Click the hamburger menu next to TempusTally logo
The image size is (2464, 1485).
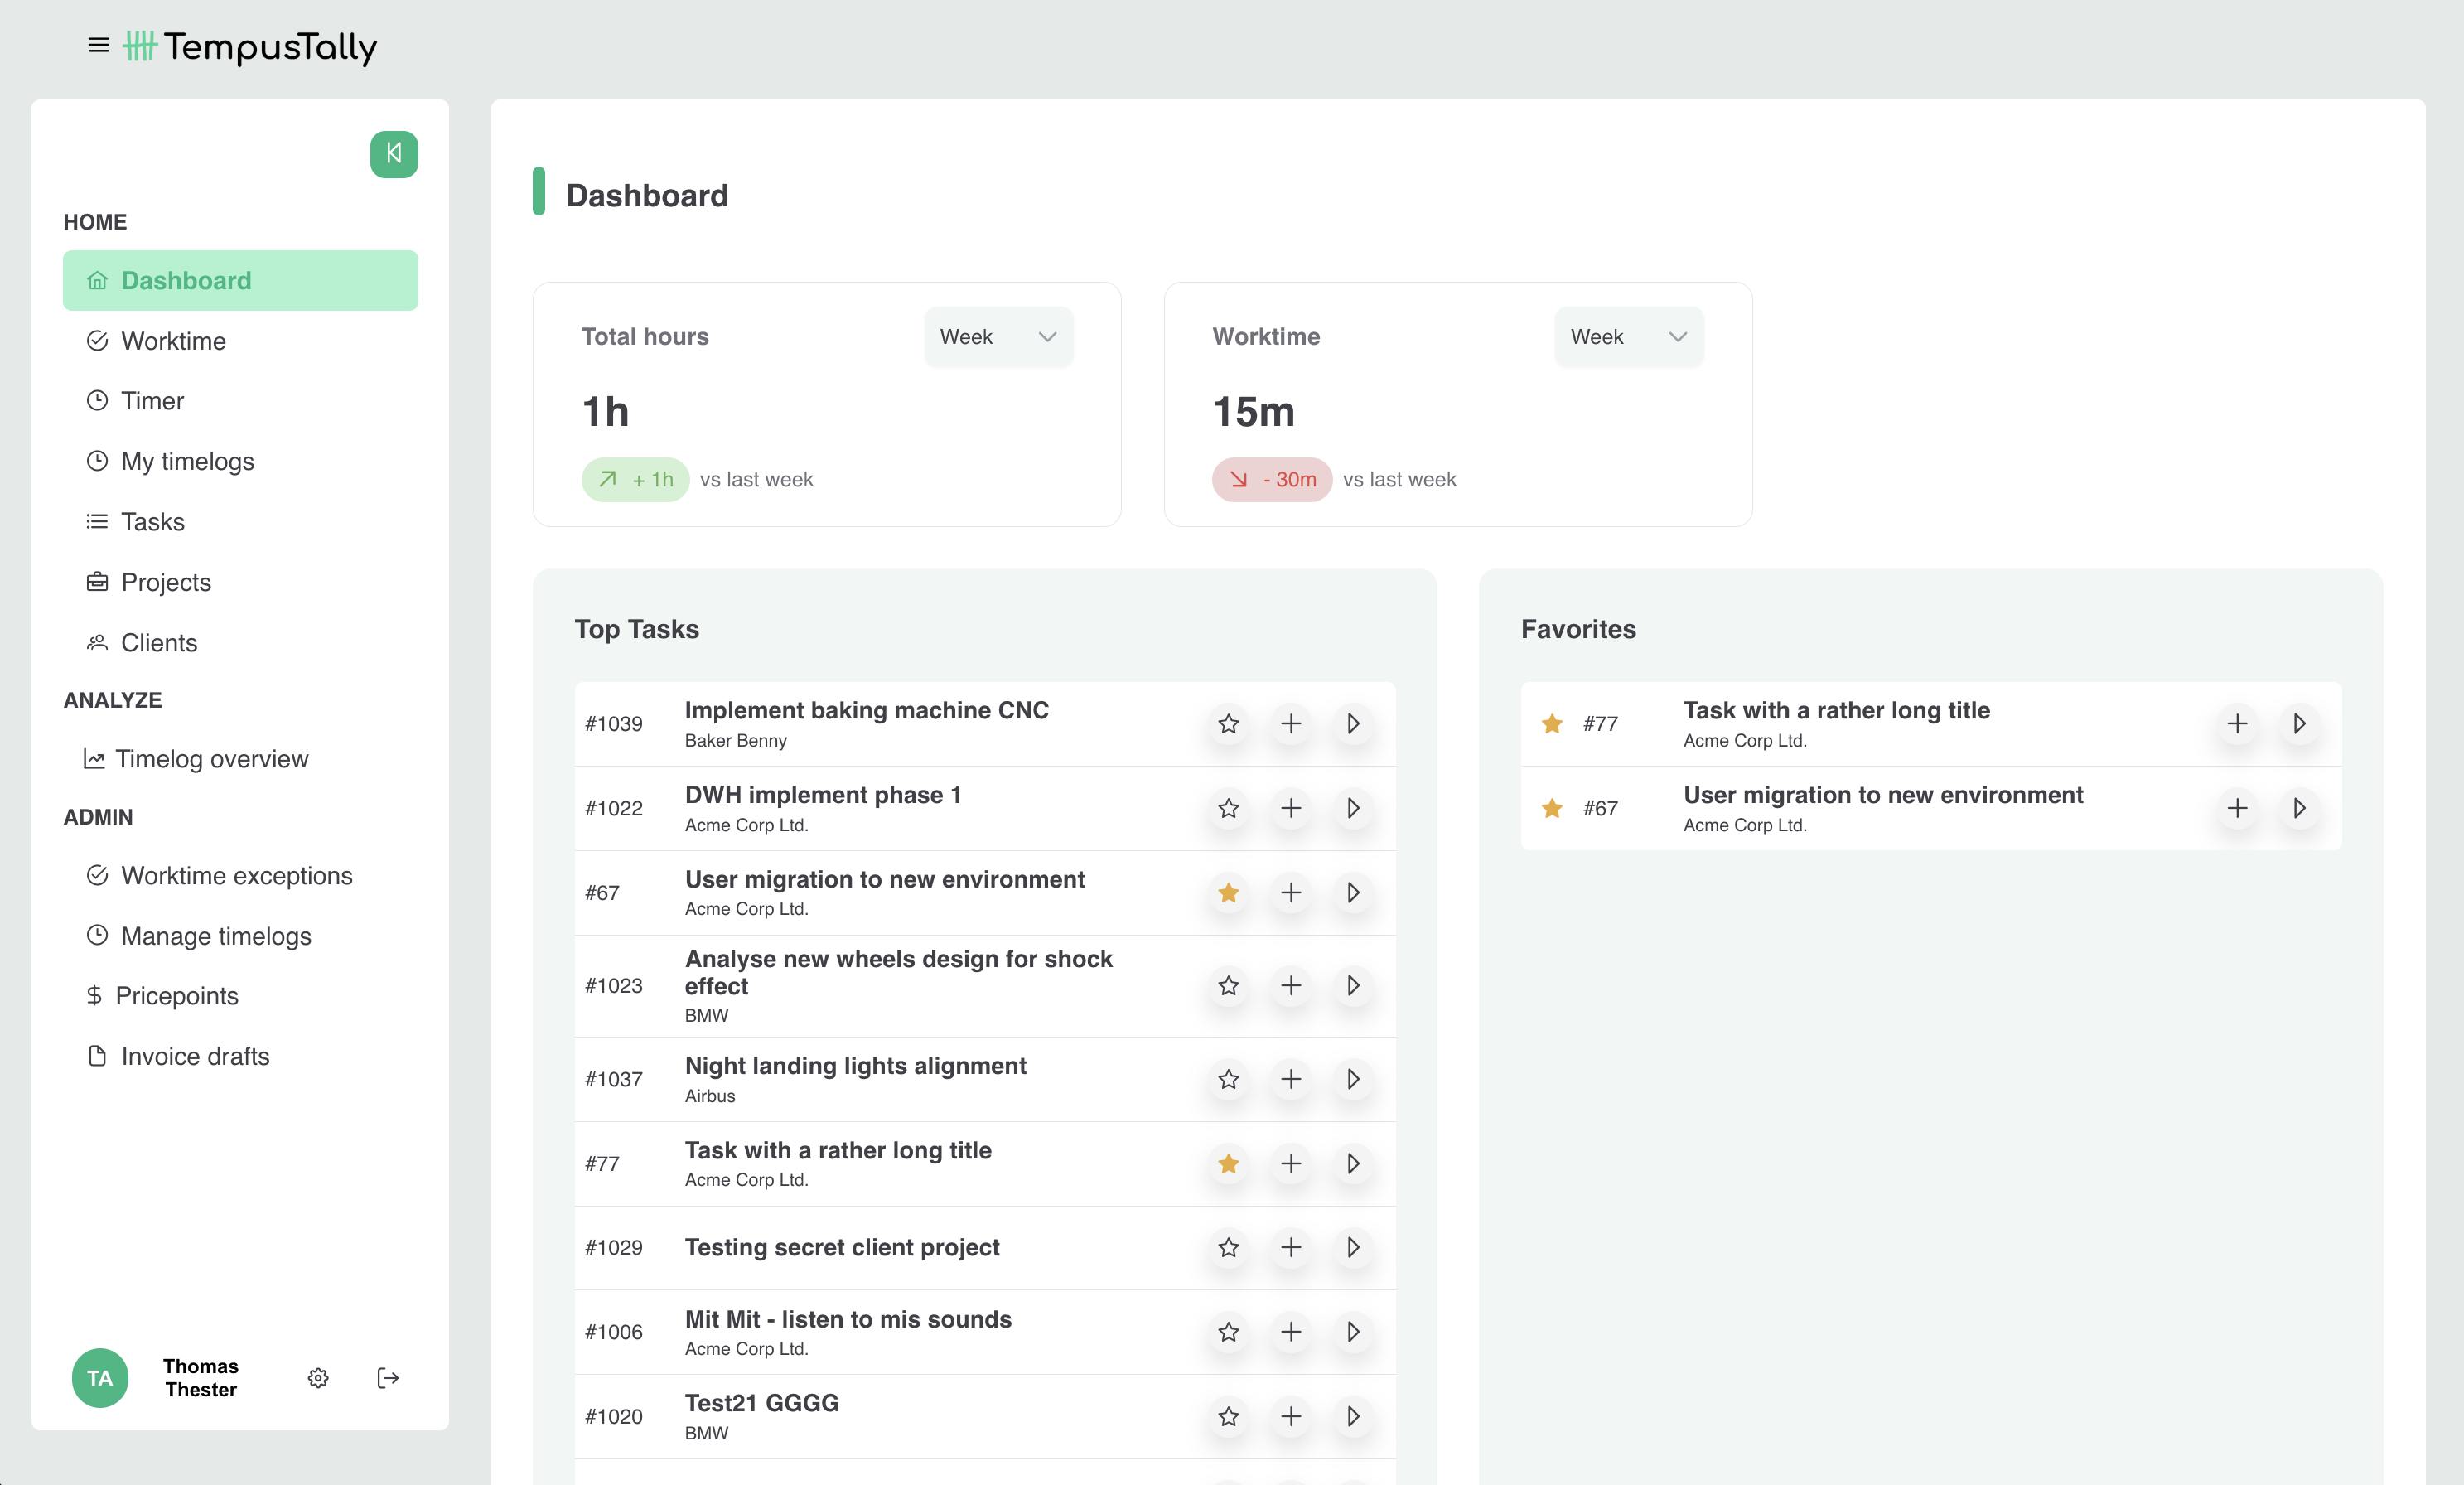coord(98,45)
